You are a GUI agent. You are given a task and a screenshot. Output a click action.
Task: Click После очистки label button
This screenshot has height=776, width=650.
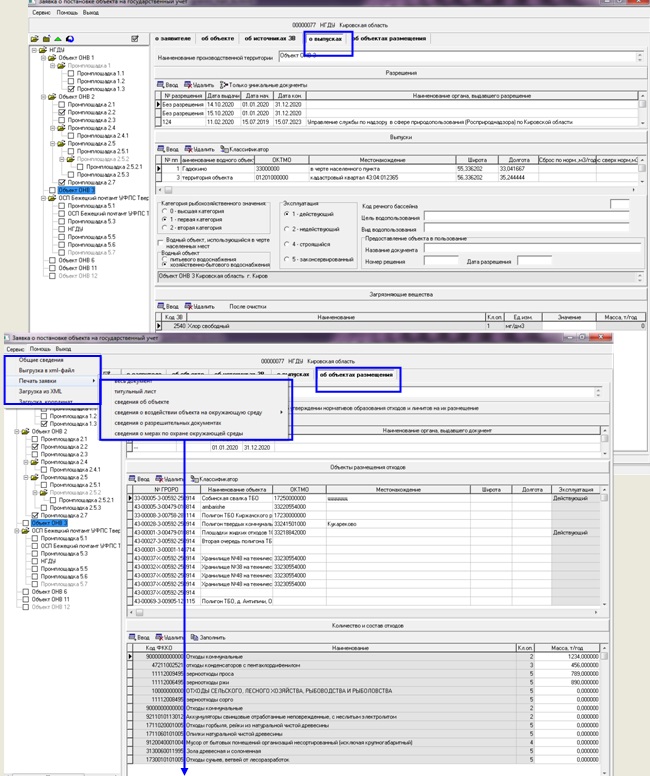pyautogui.click(x=245, y=305)
